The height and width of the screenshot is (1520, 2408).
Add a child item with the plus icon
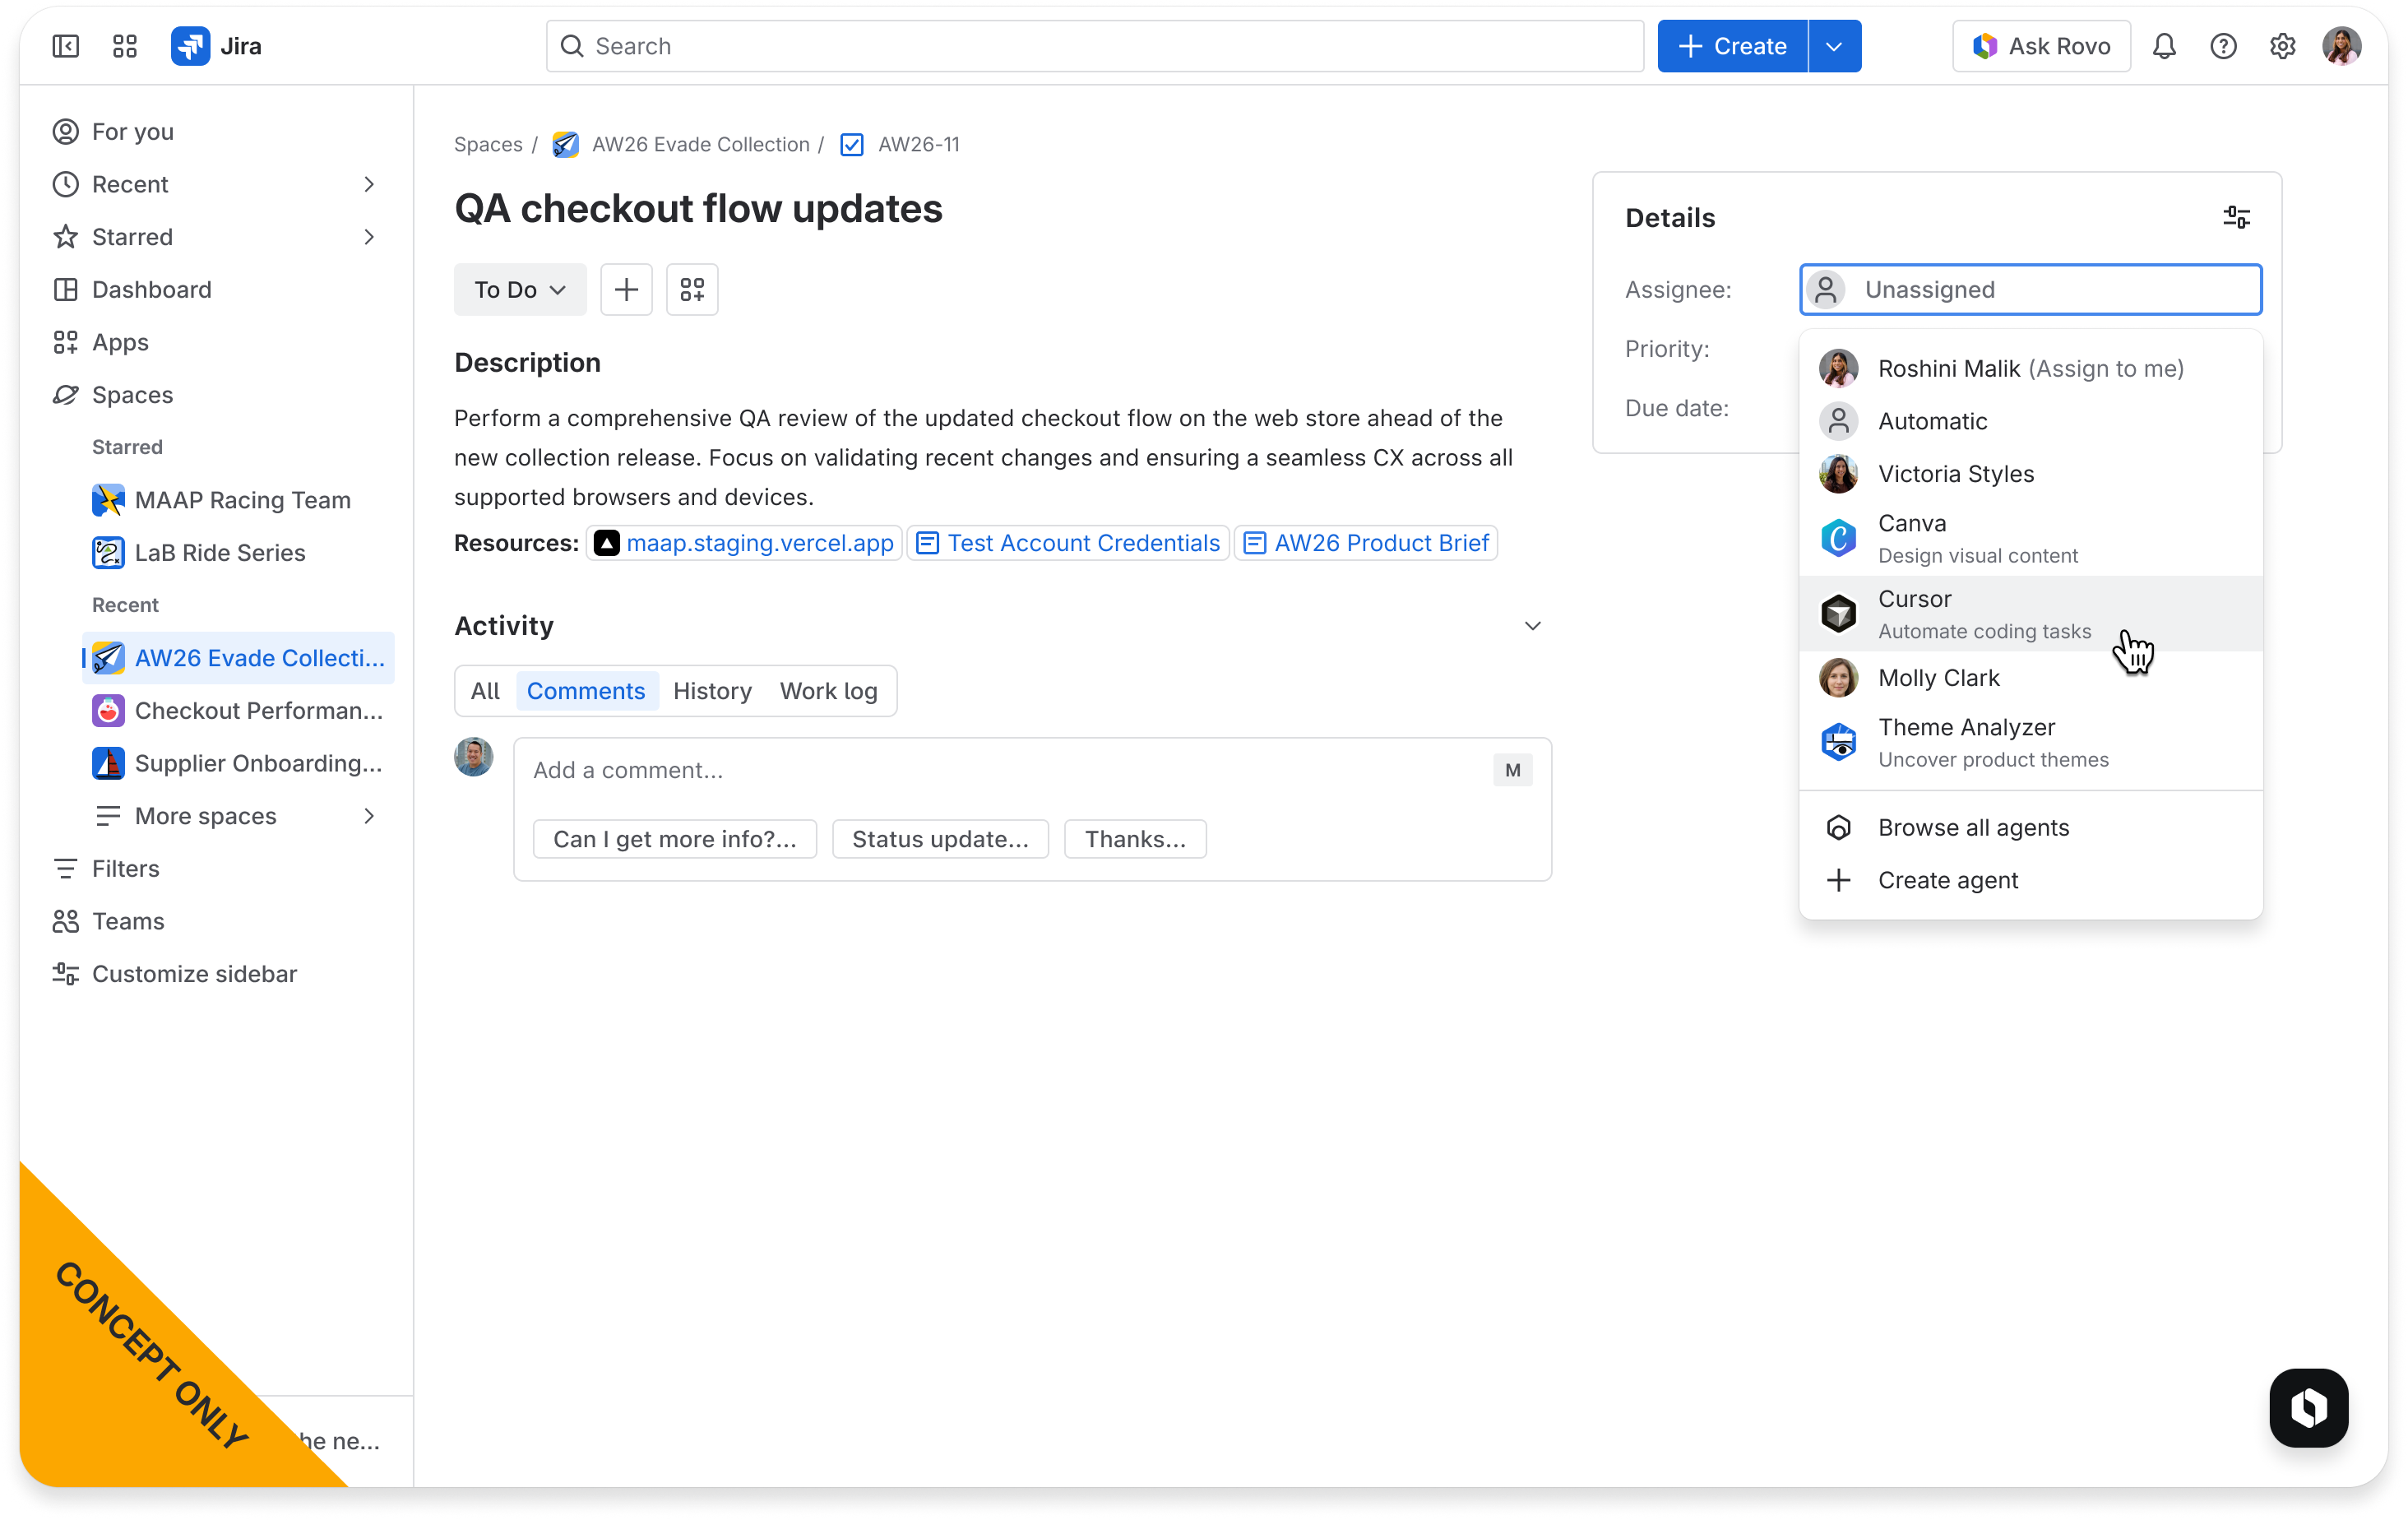coord(626,289)
